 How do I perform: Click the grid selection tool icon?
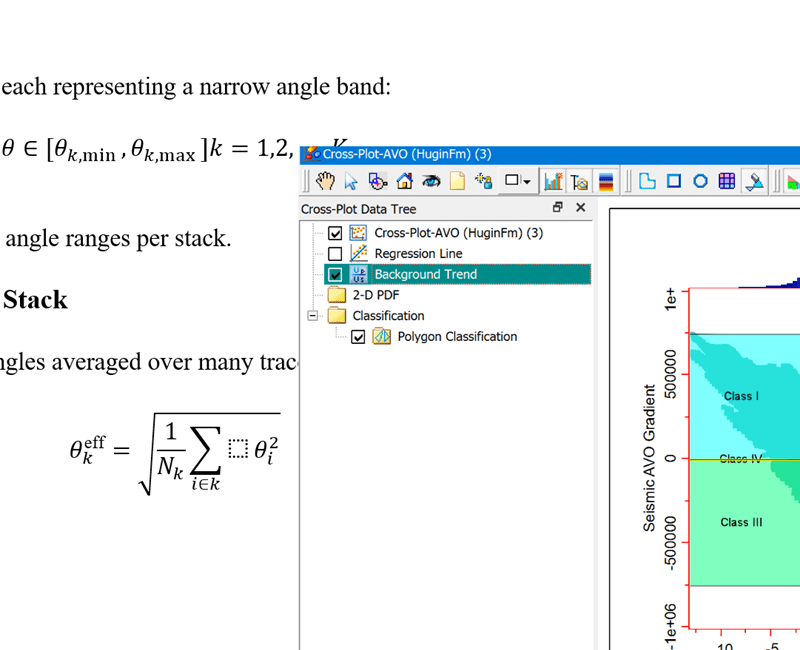pos(727,181)
